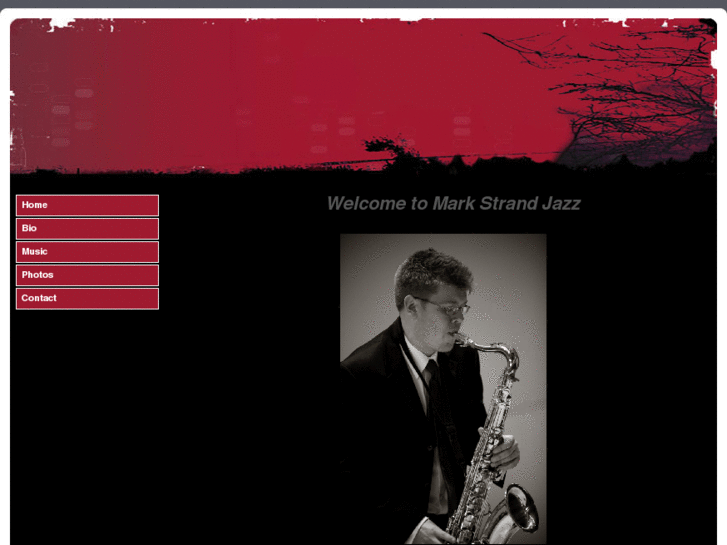727x545 pixels.
Task: View the Photos page
Action: [87, 275]
